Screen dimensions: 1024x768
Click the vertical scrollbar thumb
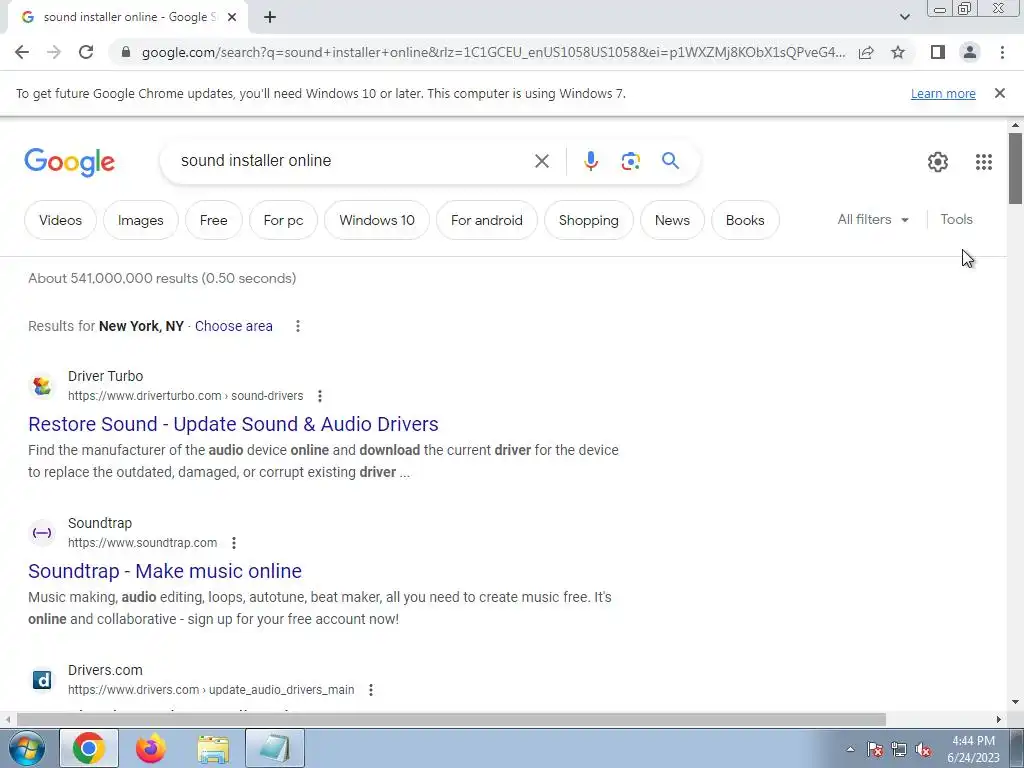click(1015, 168)
